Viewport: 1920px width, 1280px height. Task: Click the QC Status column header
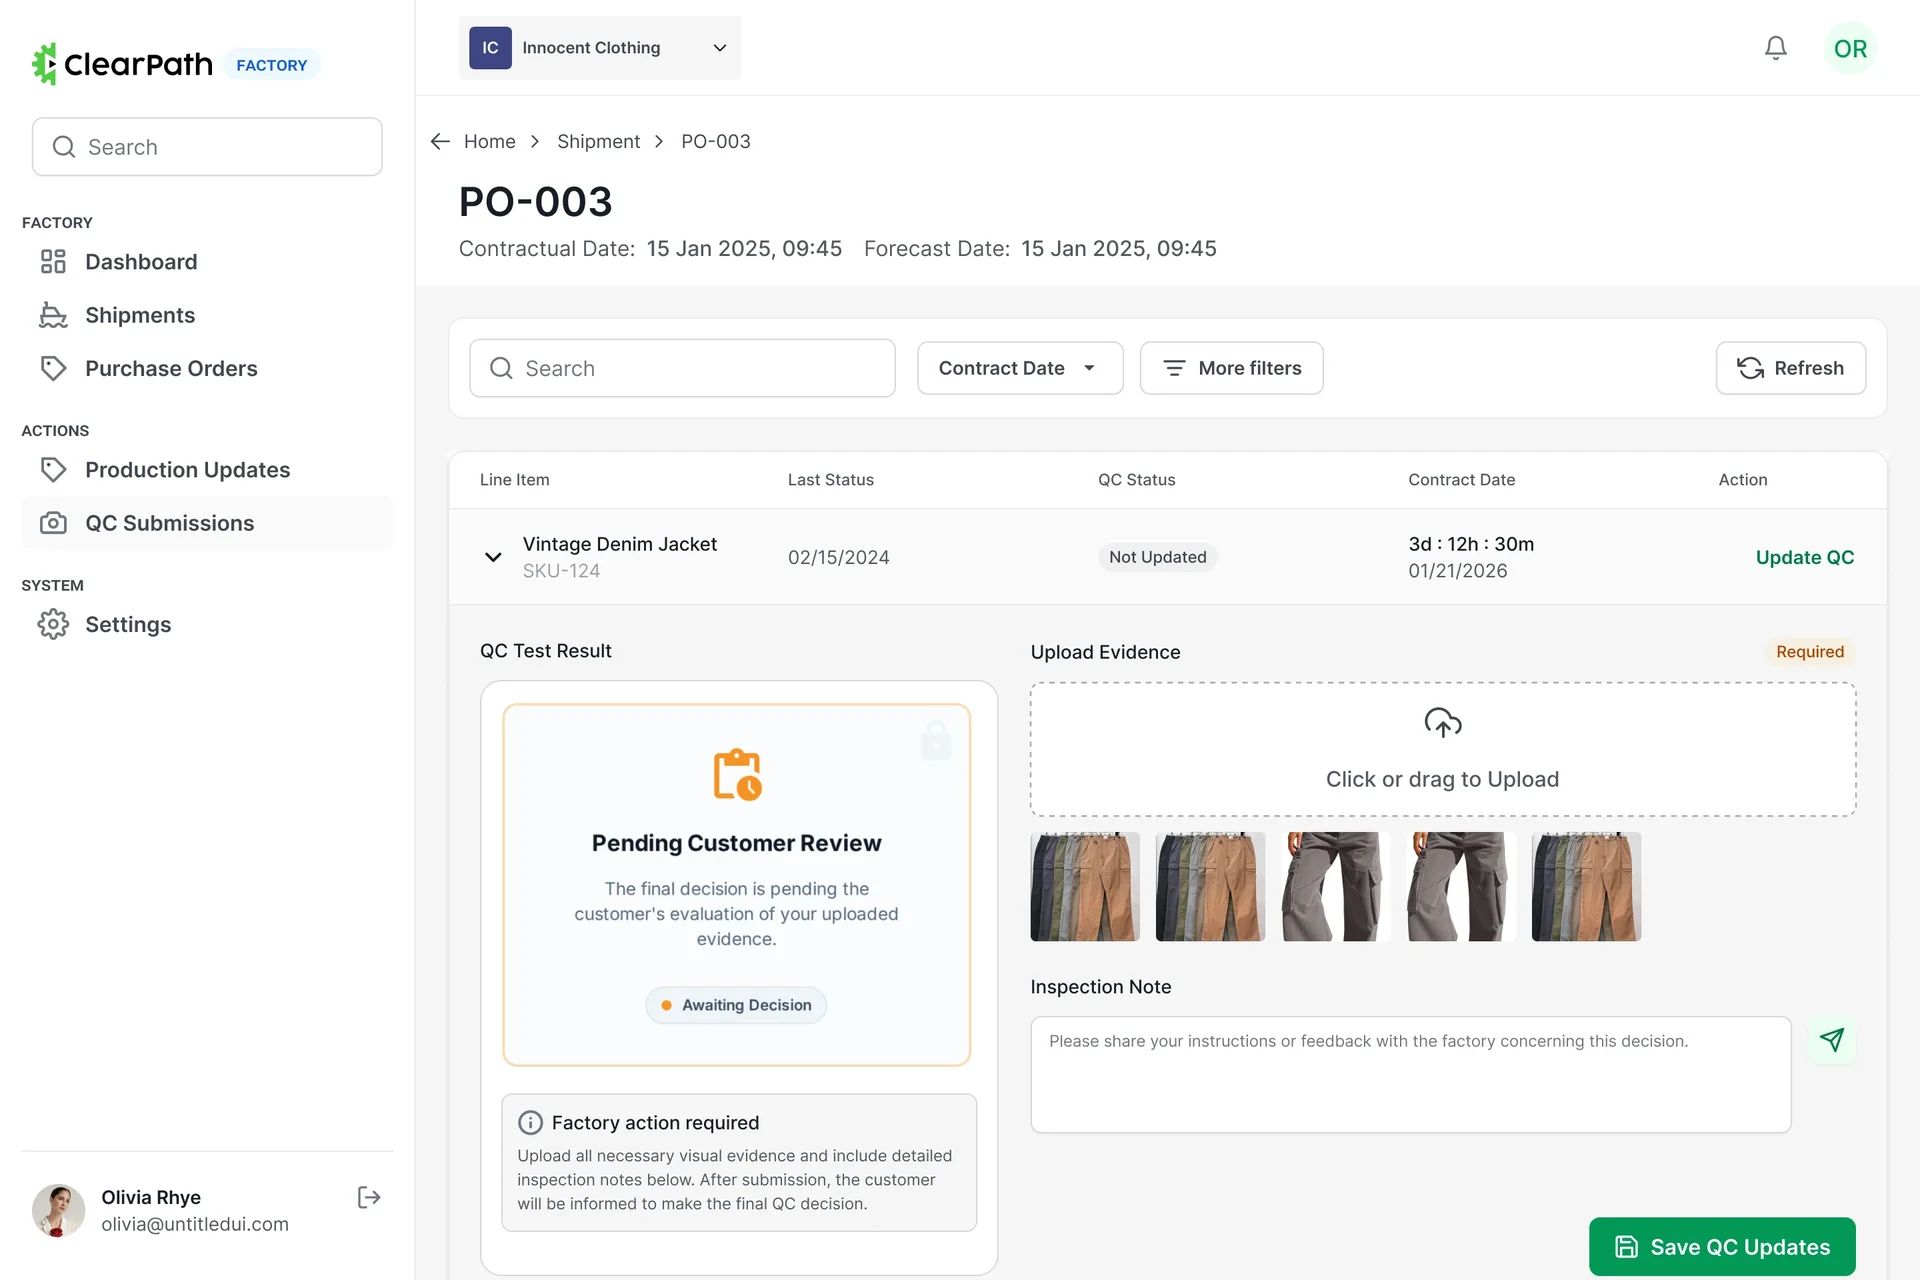point(1136,480)
